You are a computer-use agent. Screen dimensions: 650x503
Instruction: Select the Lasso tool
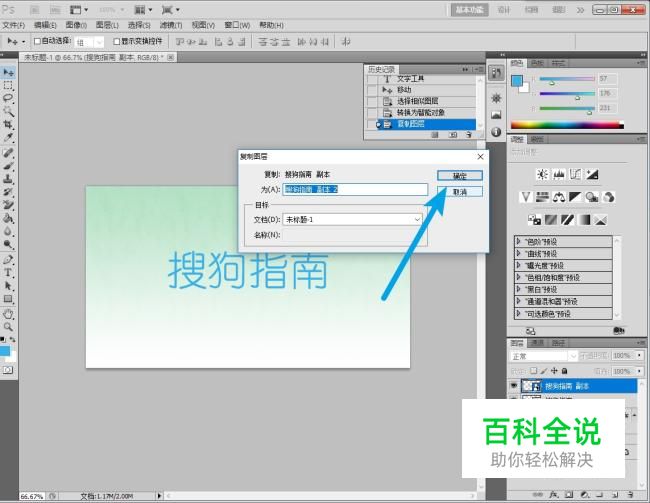tap(8, 98)
